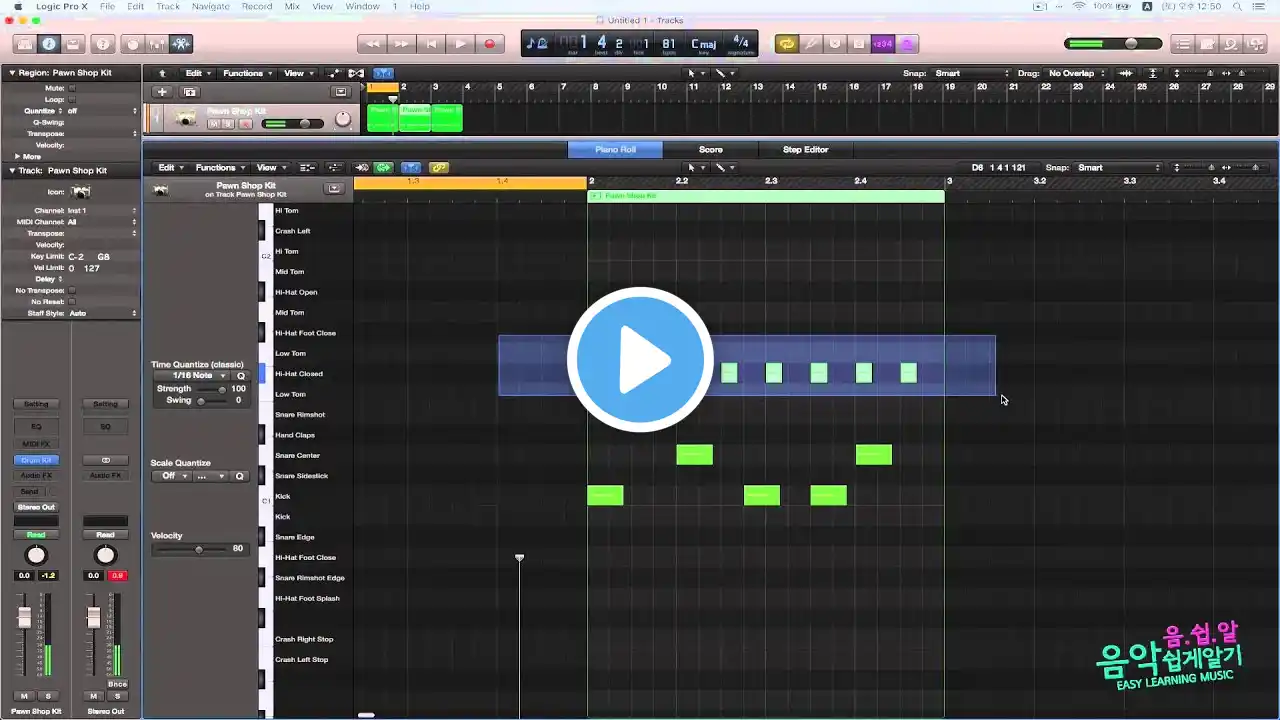This screenshot has width=1280, height=720.
Task: Check the No Transpose checkbox
Action: (x=72, y=291)
